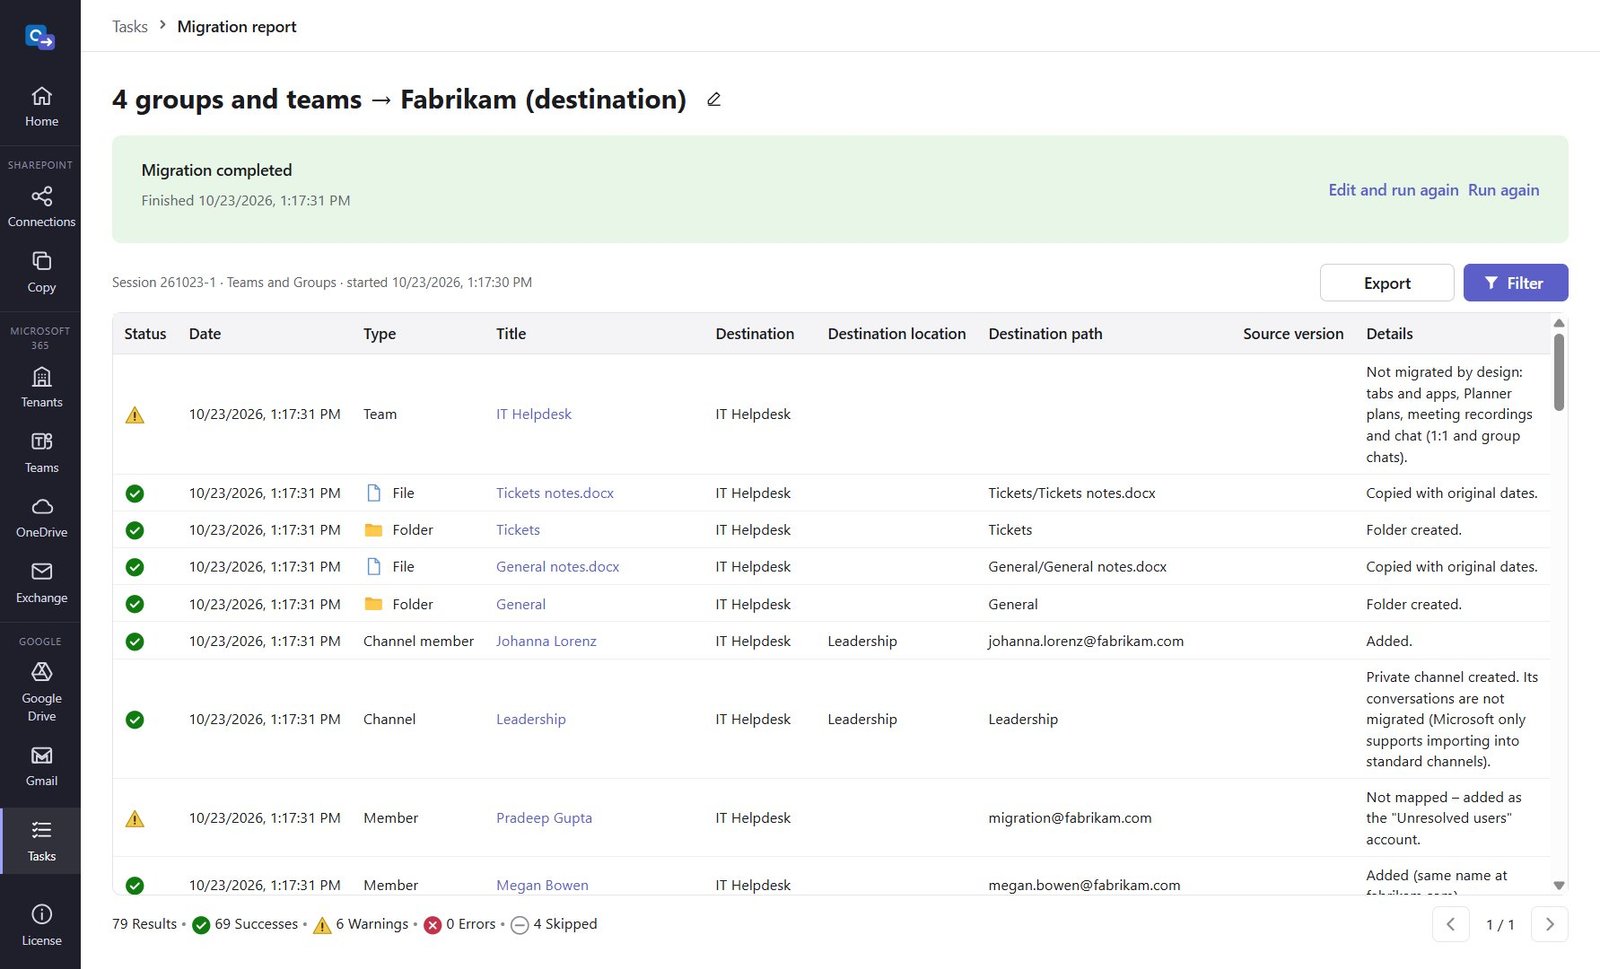Click the Status column header

[x=145, y=334]
